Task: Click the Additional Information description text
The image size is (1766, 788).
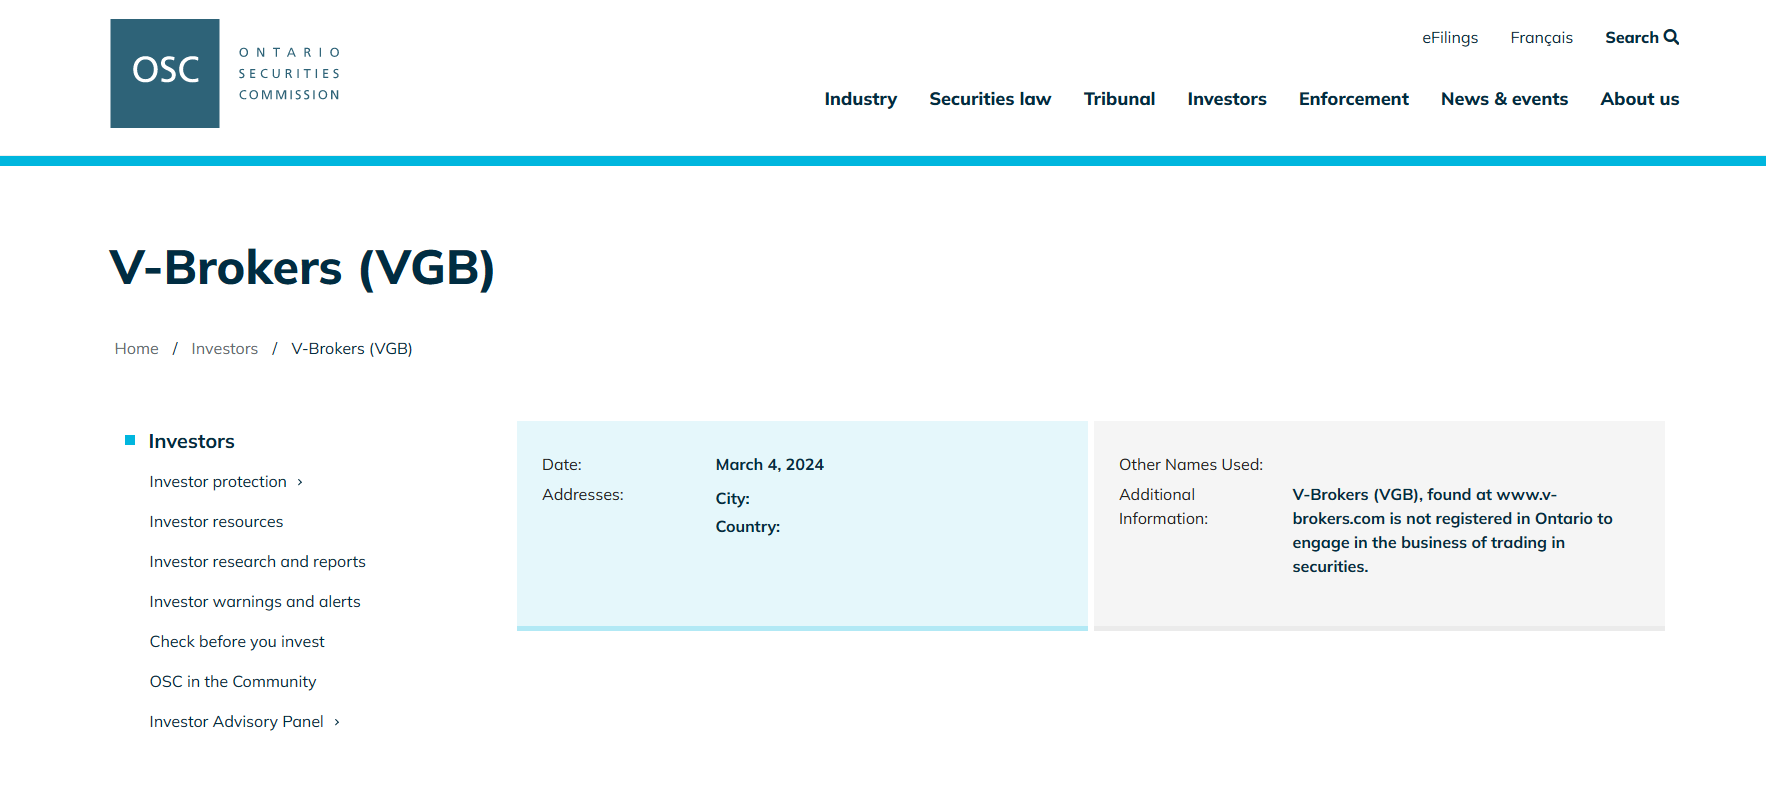Action: (x=1452, y=531)
